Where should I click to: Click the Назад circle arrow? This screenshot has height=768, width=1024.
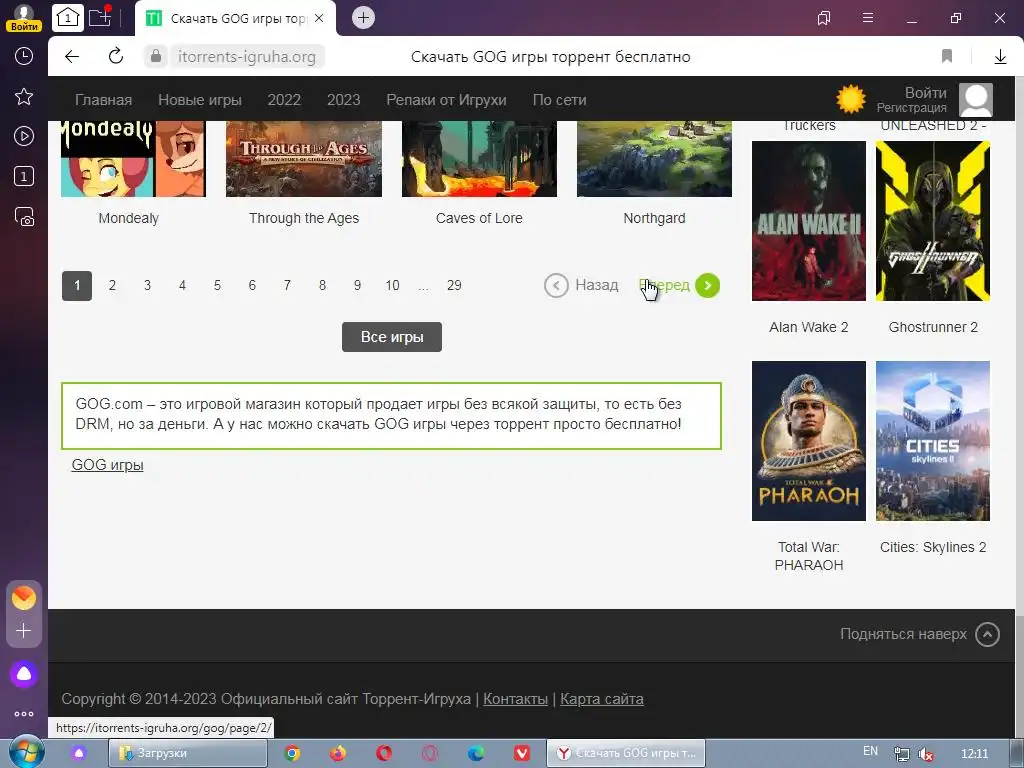point(556,285)
